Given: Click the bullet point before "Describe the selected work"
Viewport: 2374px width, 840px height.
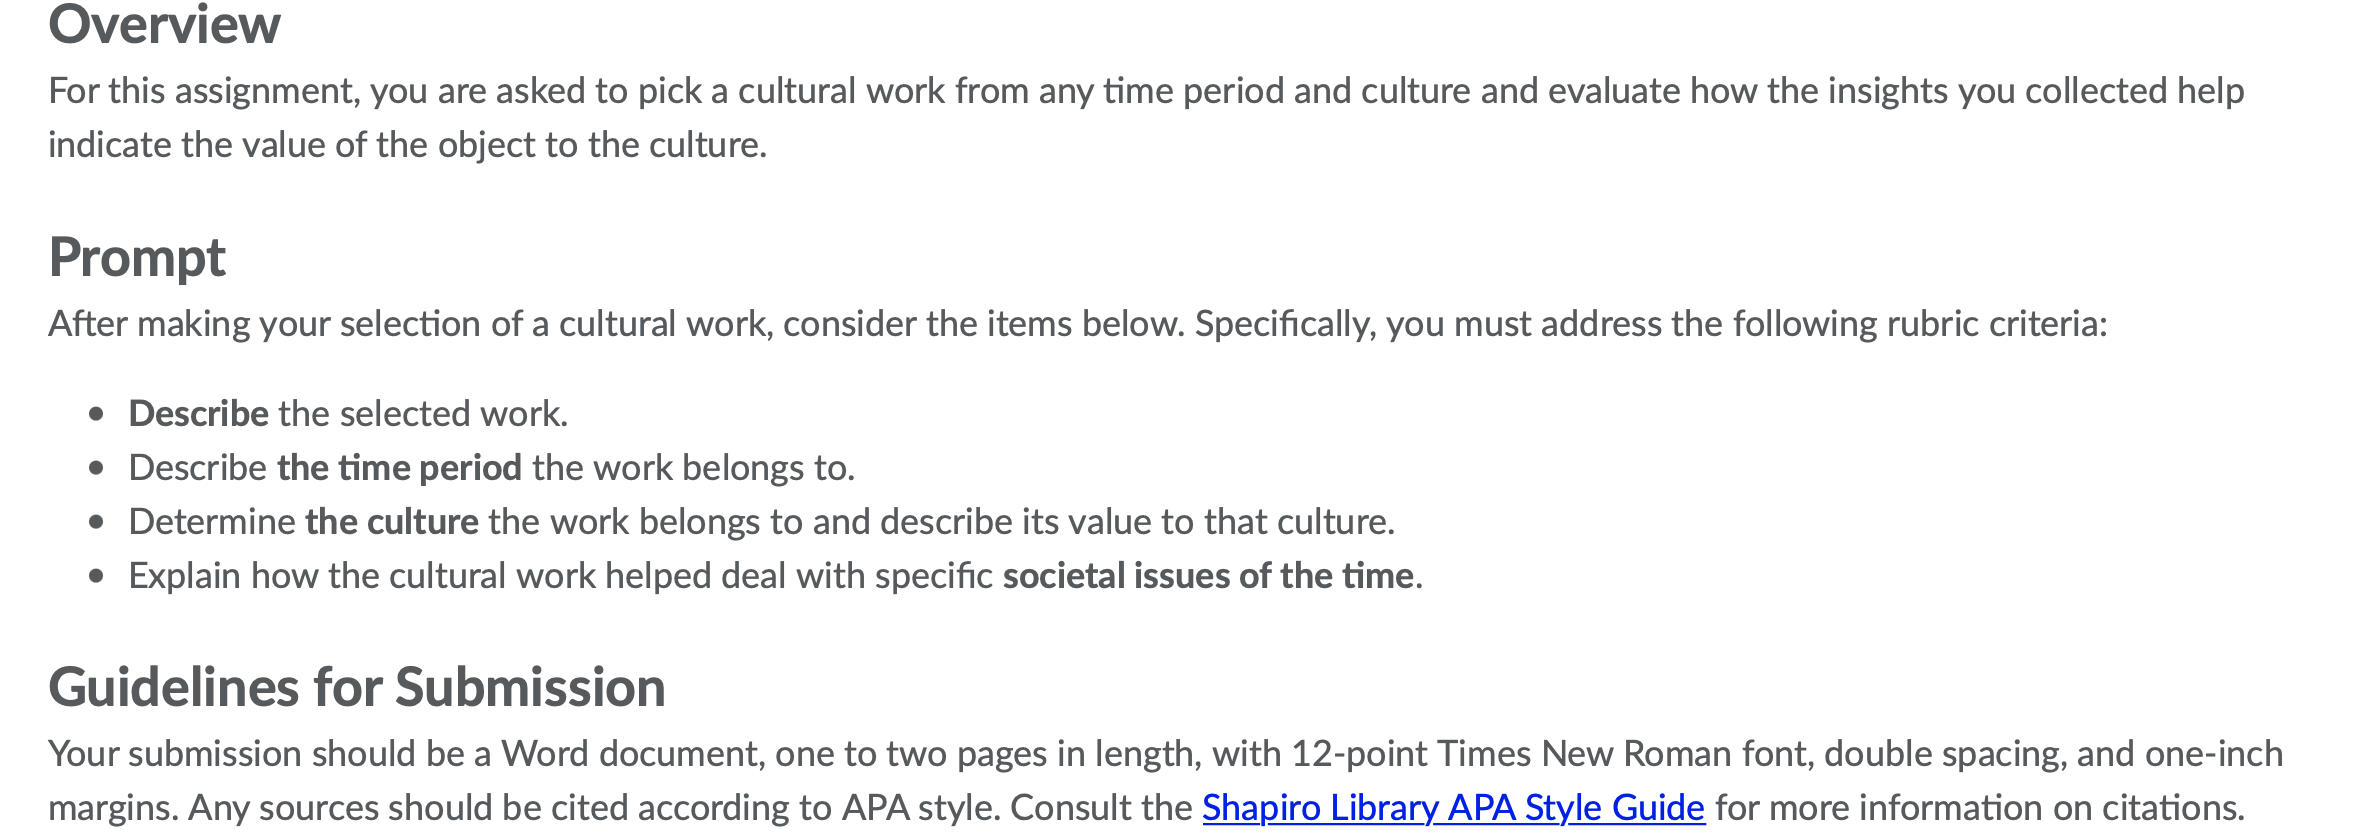Looking at the screenshot, I should click(x=96, y=414).
